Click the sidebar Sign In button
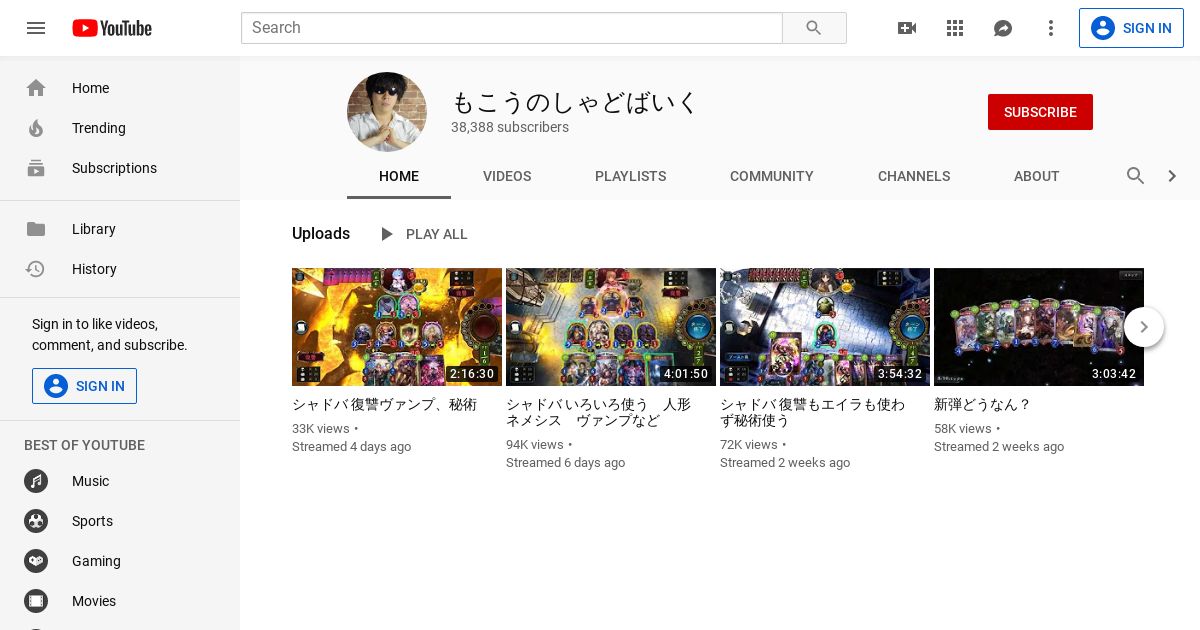The height and width of the screenshot is (630, 1200). tap(84, 386)
